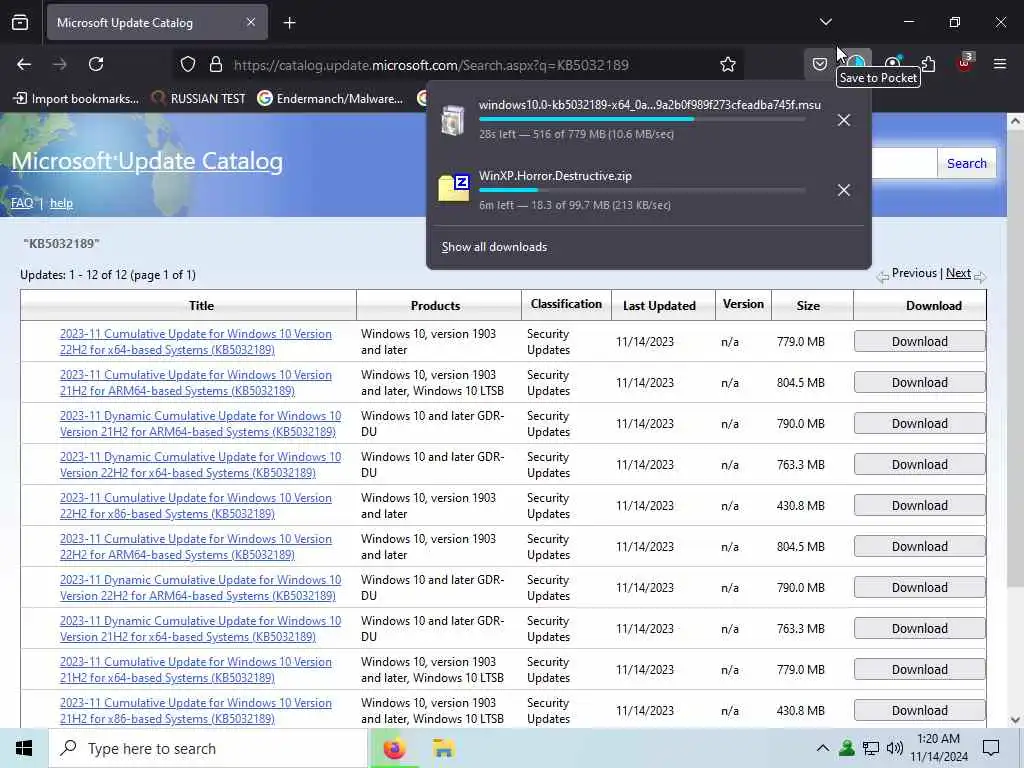The height and width of the screenshot is (768, 1024).
Task: Open Cumulative Update 22H2 x64-based link
Action: pyautogui.click(x=196, y=342)
